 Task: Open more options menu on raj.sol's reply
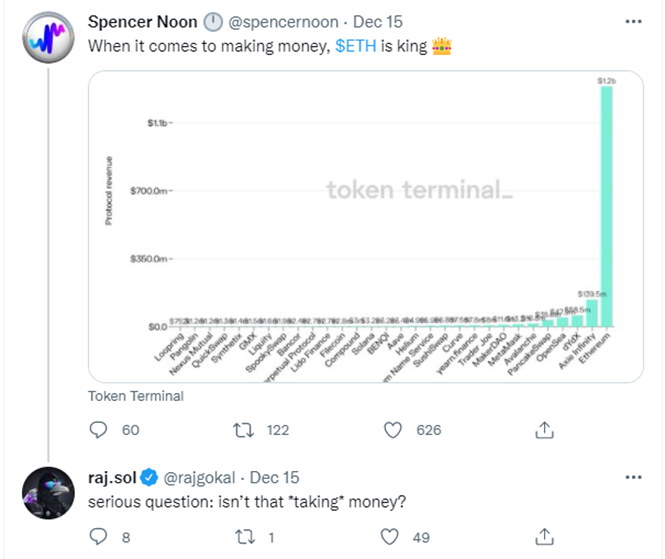tap(634, 478)
